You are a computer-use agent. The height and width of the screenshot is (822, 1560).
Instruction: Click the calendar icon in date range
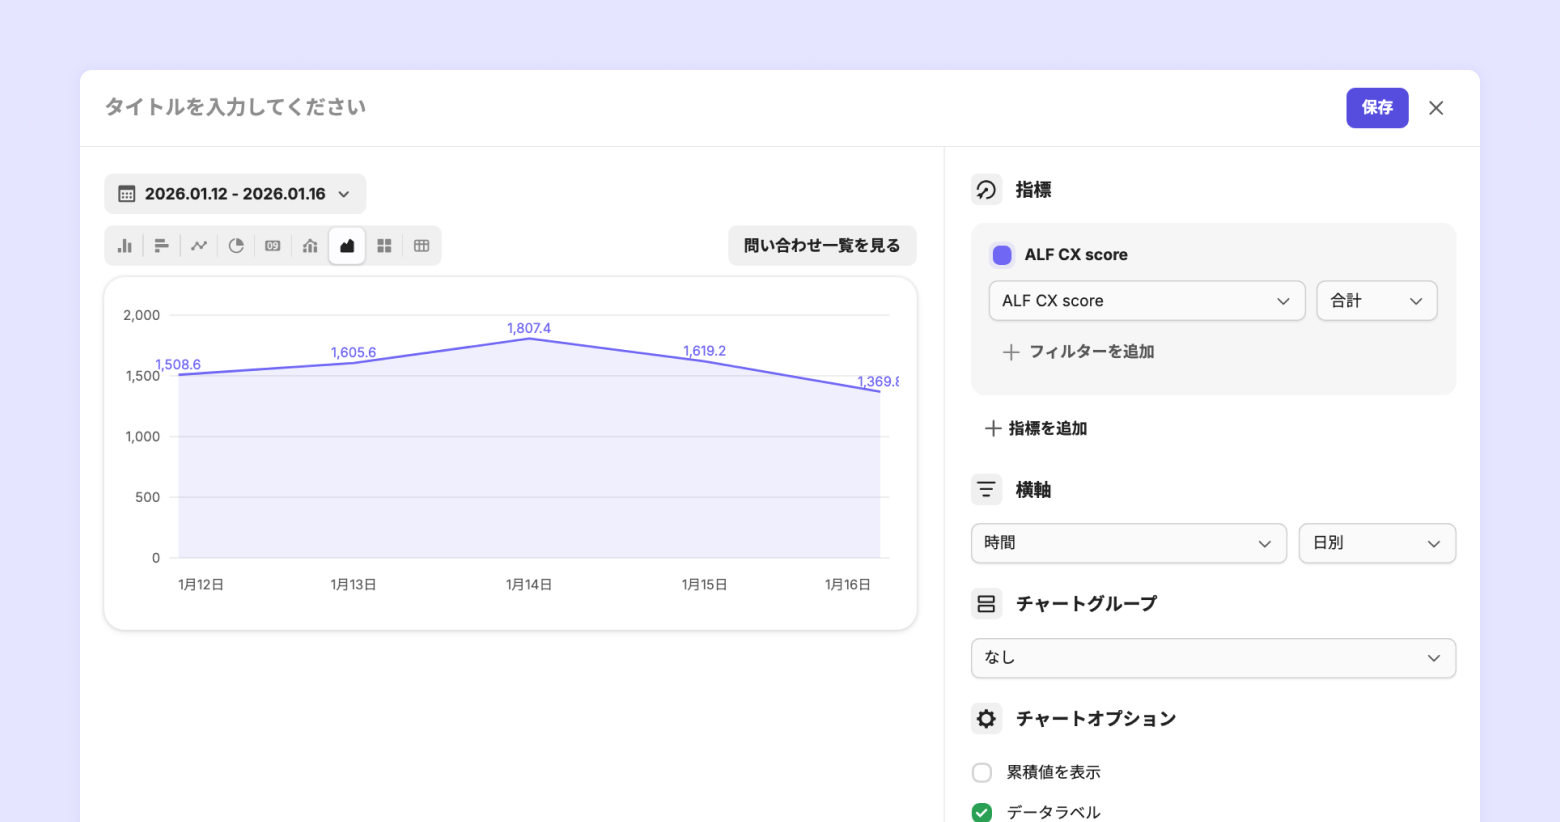(127, 194)
